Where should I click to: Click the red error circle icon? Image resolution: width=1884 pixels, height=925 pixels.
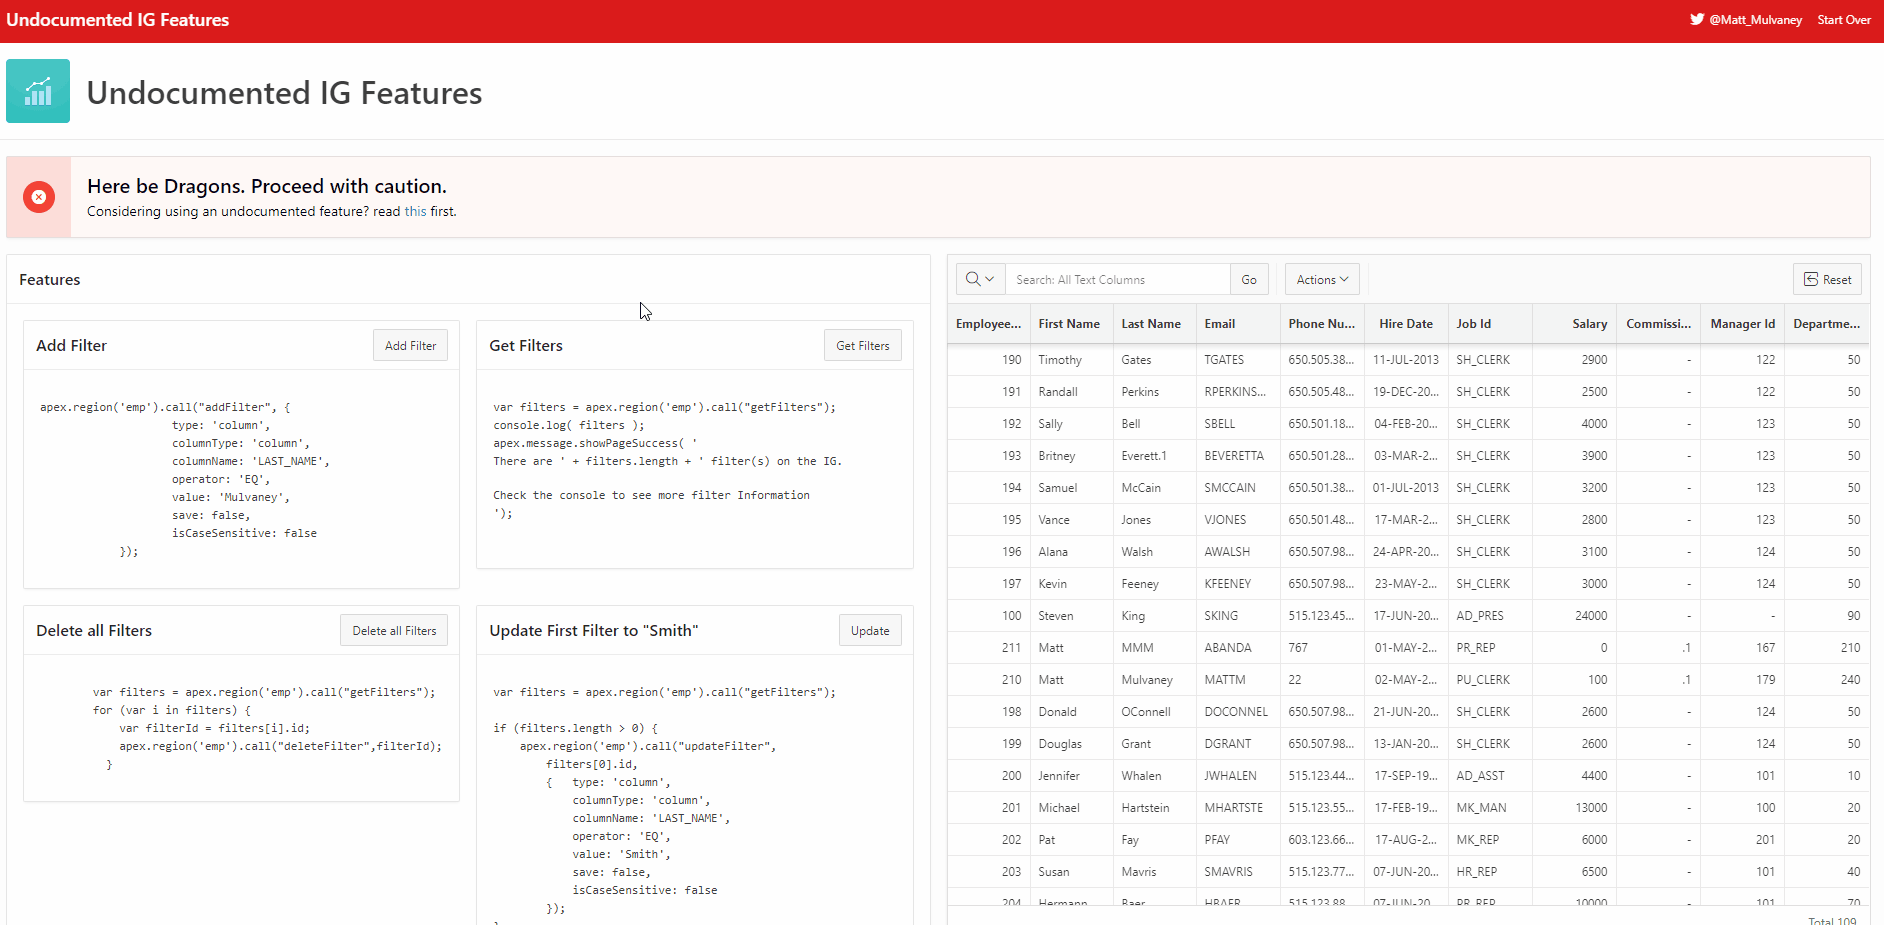click(39, 197)
